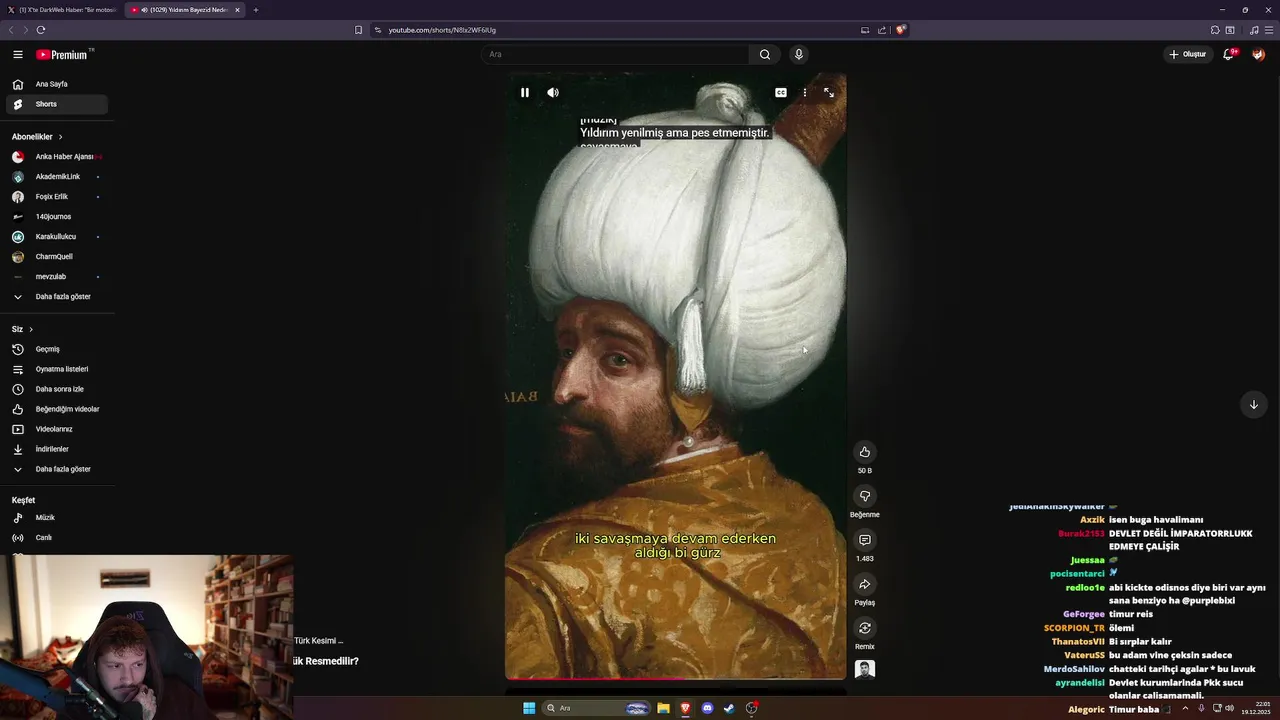Share page via address bar share icon
Viewport: 1280px width, 720px height.
tap(882, 30)
